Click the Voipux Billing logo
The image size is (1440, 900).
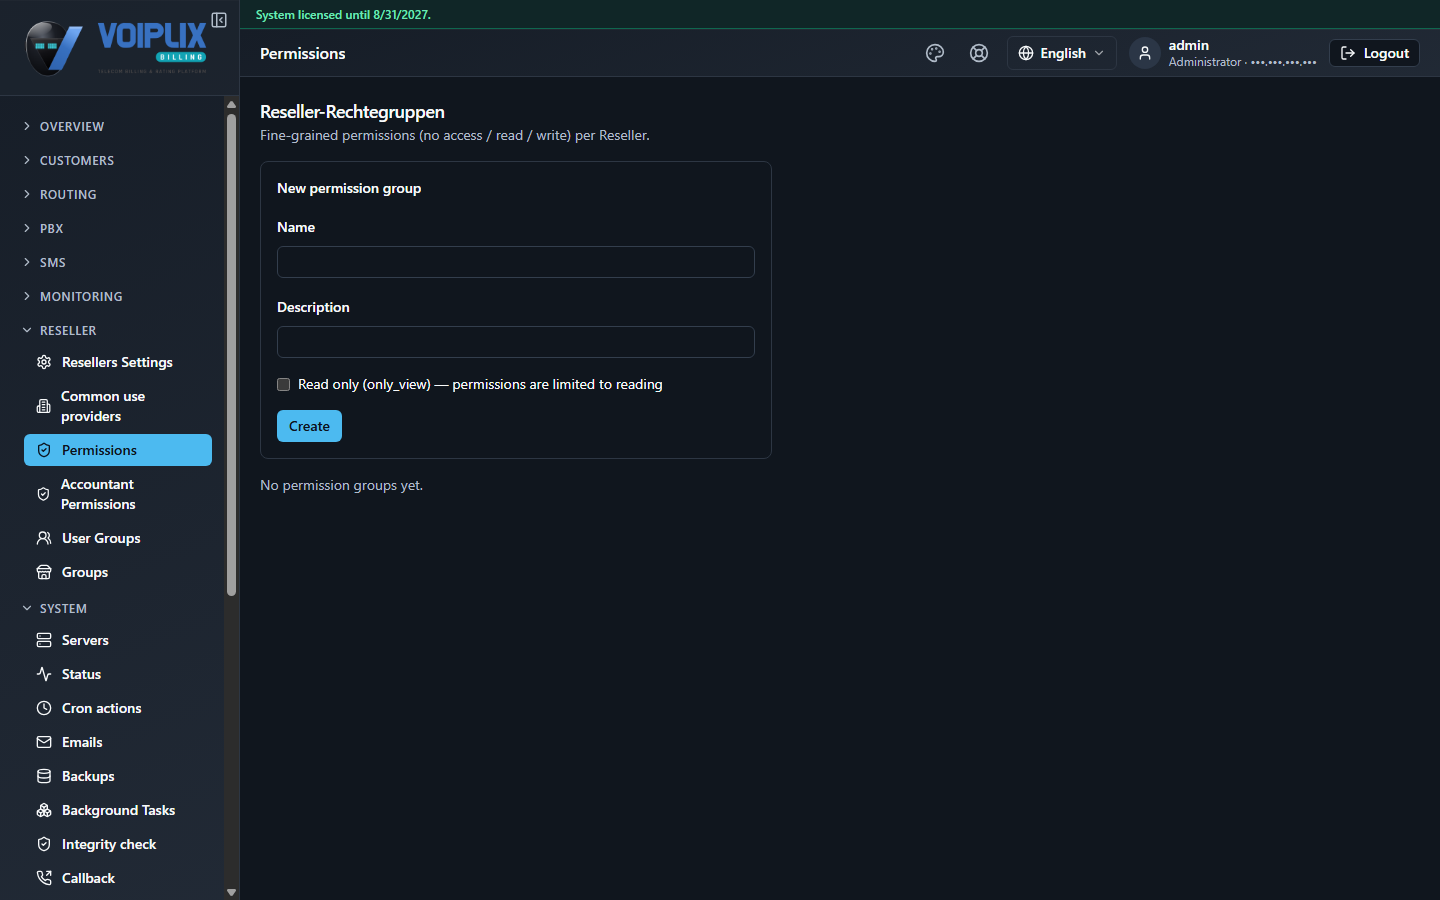[118, 47]
